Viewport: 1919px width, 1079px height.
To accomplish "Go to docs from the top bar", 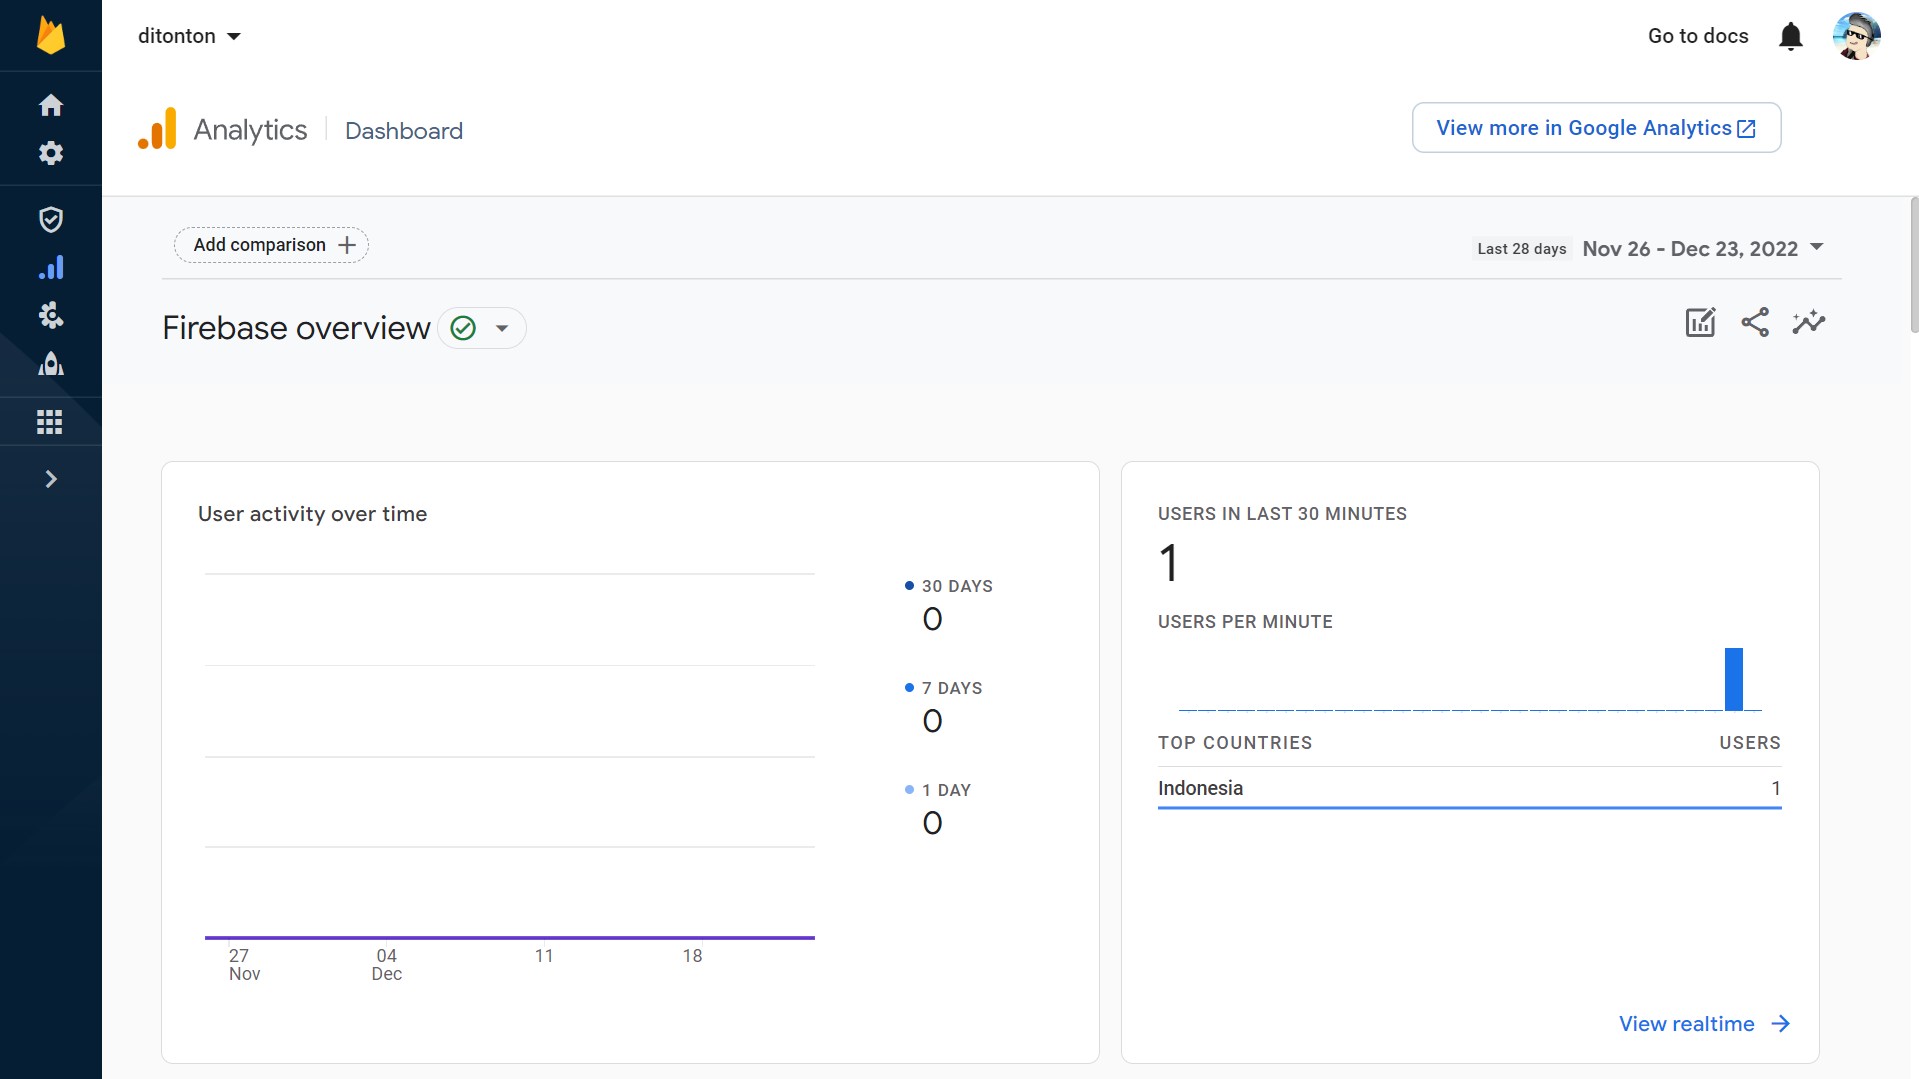I will tap(1697, 36).
